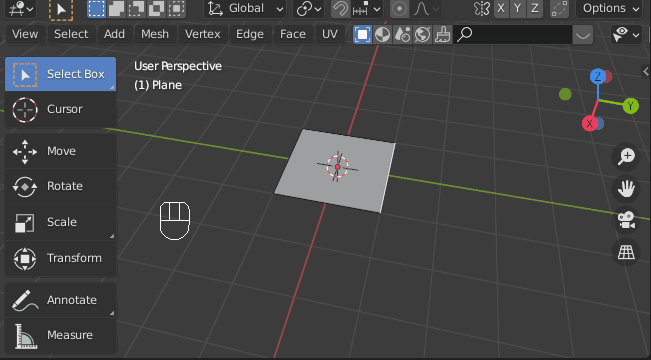Click the zoom magnifier viewport button
The height and width of the screenshot is (360, 651).
point(626,157)
